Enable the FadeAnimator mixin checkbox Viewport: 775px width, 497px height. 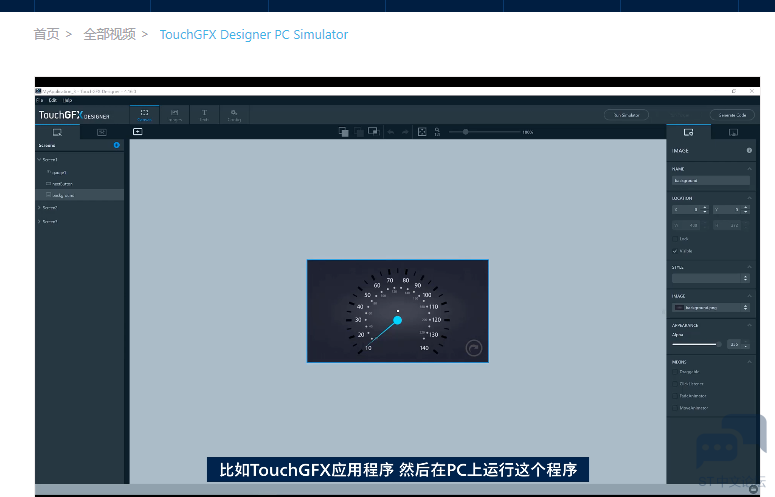click(x=675, y=396)
